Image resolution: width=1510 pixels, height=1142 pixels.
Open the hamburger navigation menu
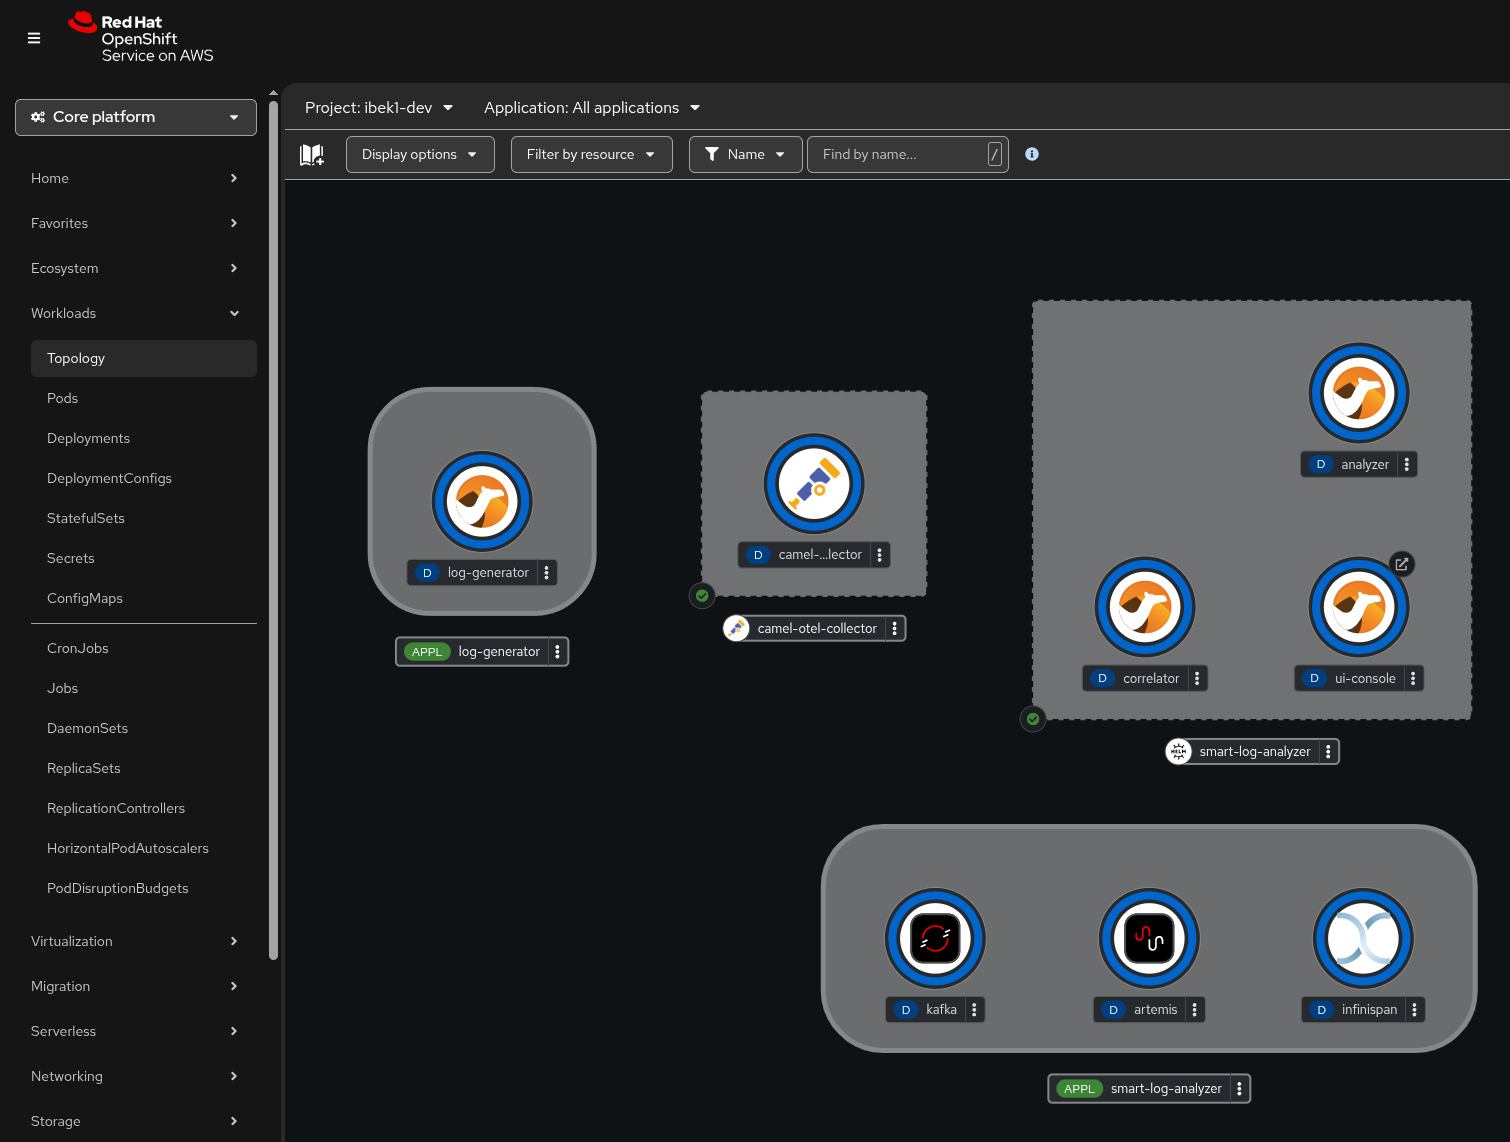click(x=34, y=38)
